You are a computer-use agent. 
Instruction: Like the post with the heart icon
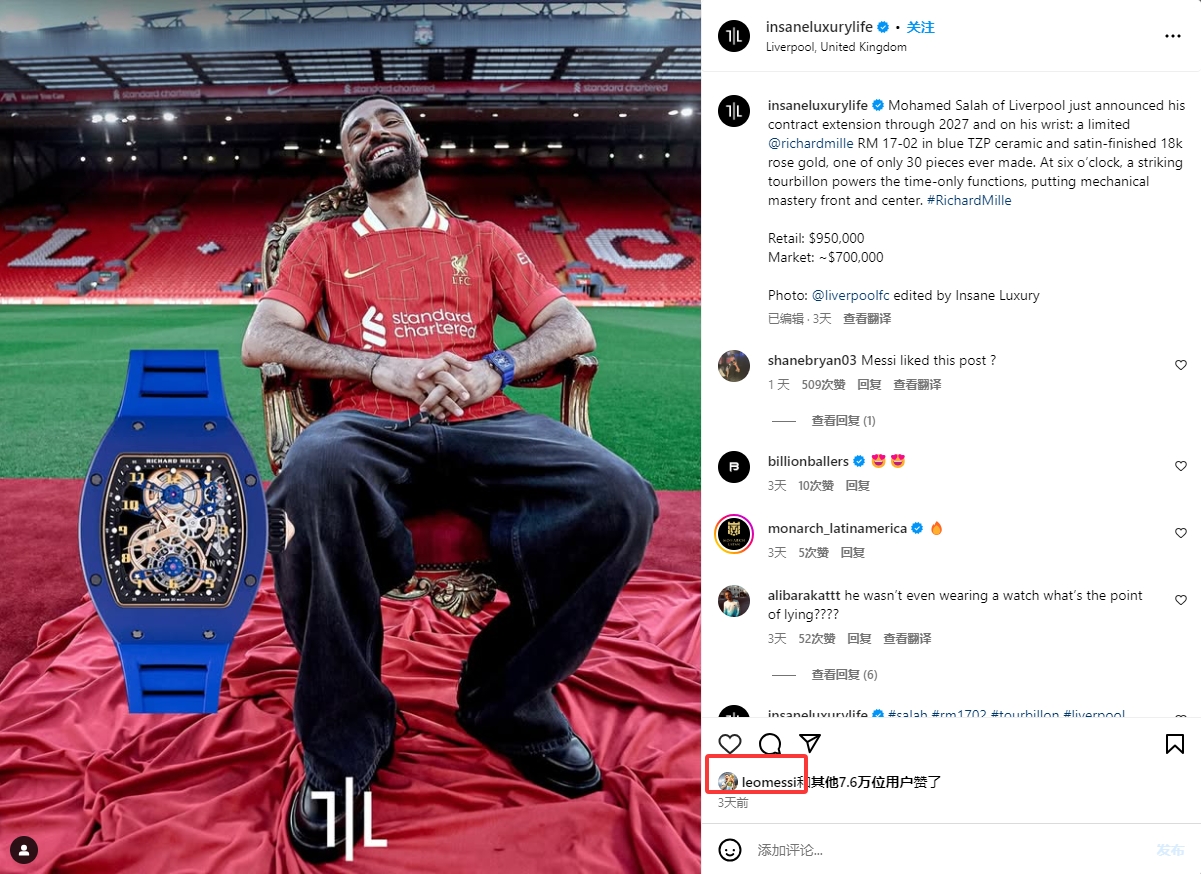[x=730, y=744]
